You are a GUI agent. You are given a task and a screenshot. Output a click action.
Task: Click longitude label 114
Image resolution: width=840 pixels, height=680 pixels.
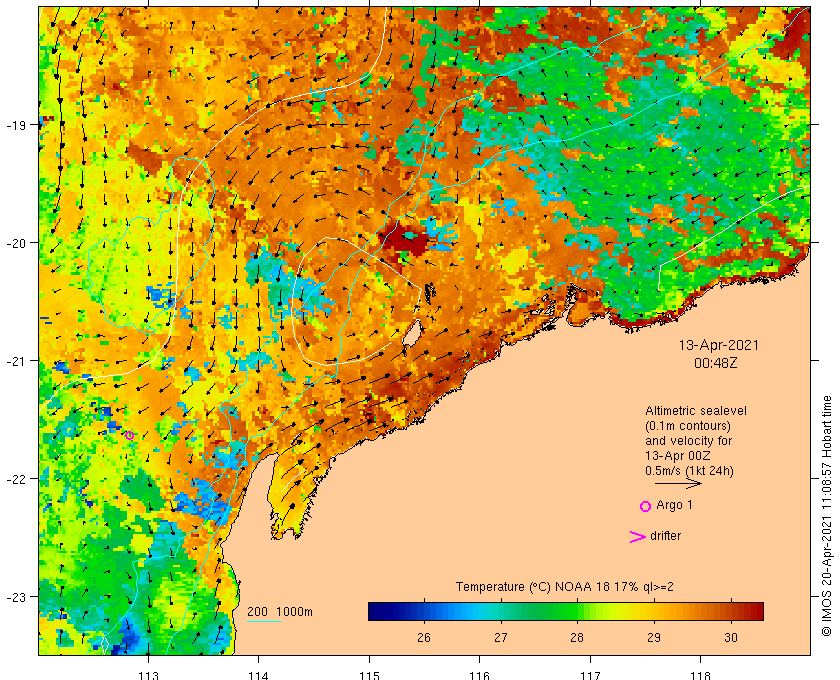[259, 675]
